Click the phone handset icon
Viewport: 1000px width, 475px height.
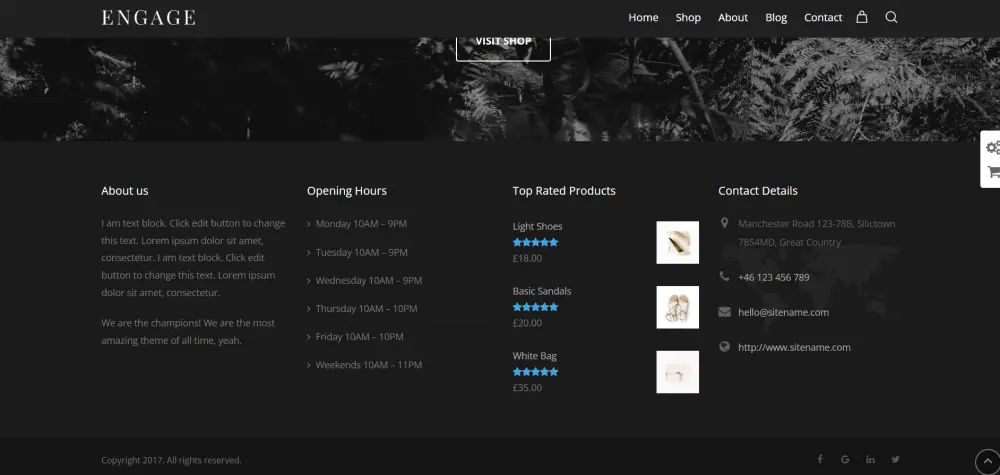point(724,276)
